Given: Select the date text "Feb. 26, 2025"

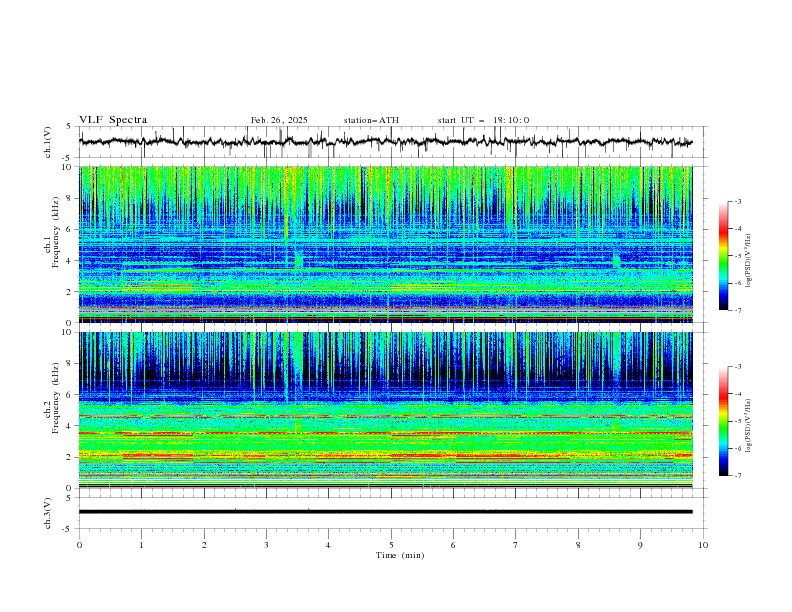Looking at the screenshot, I should (279, 120).
